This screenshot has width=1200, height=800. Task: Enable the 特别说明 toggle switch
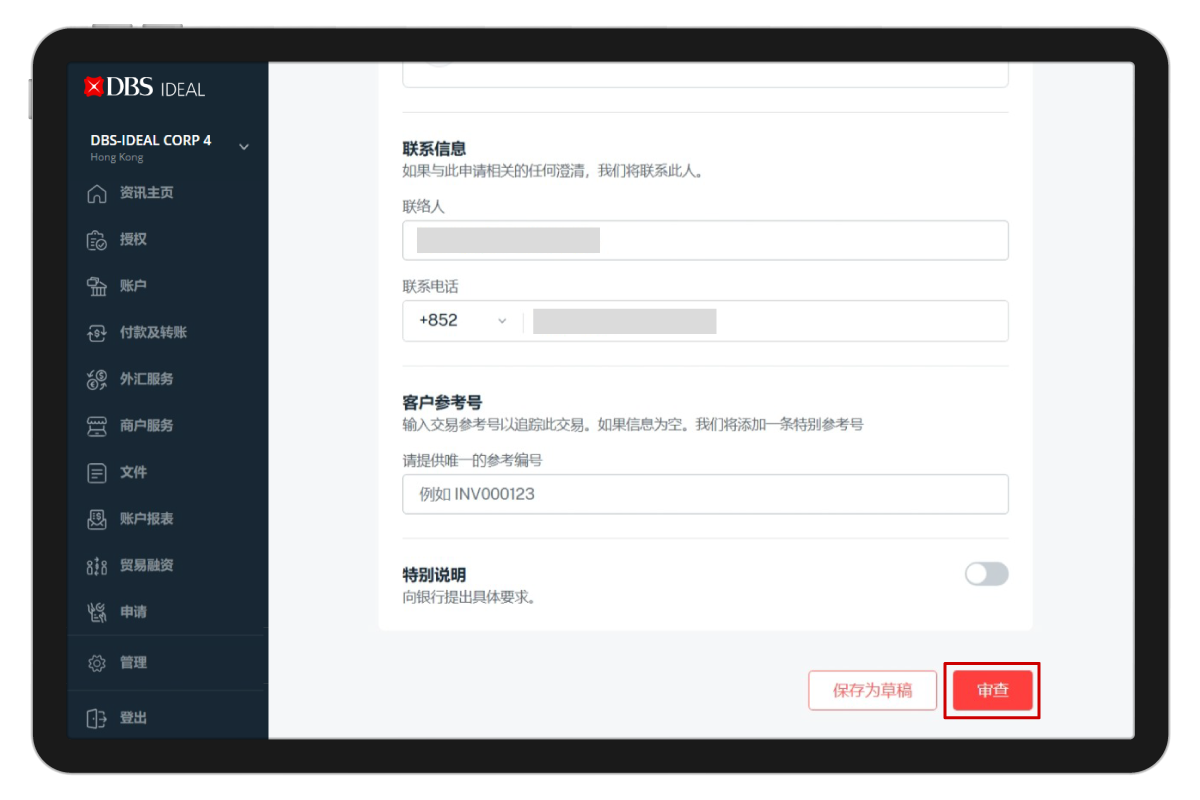tap(986, 574)
